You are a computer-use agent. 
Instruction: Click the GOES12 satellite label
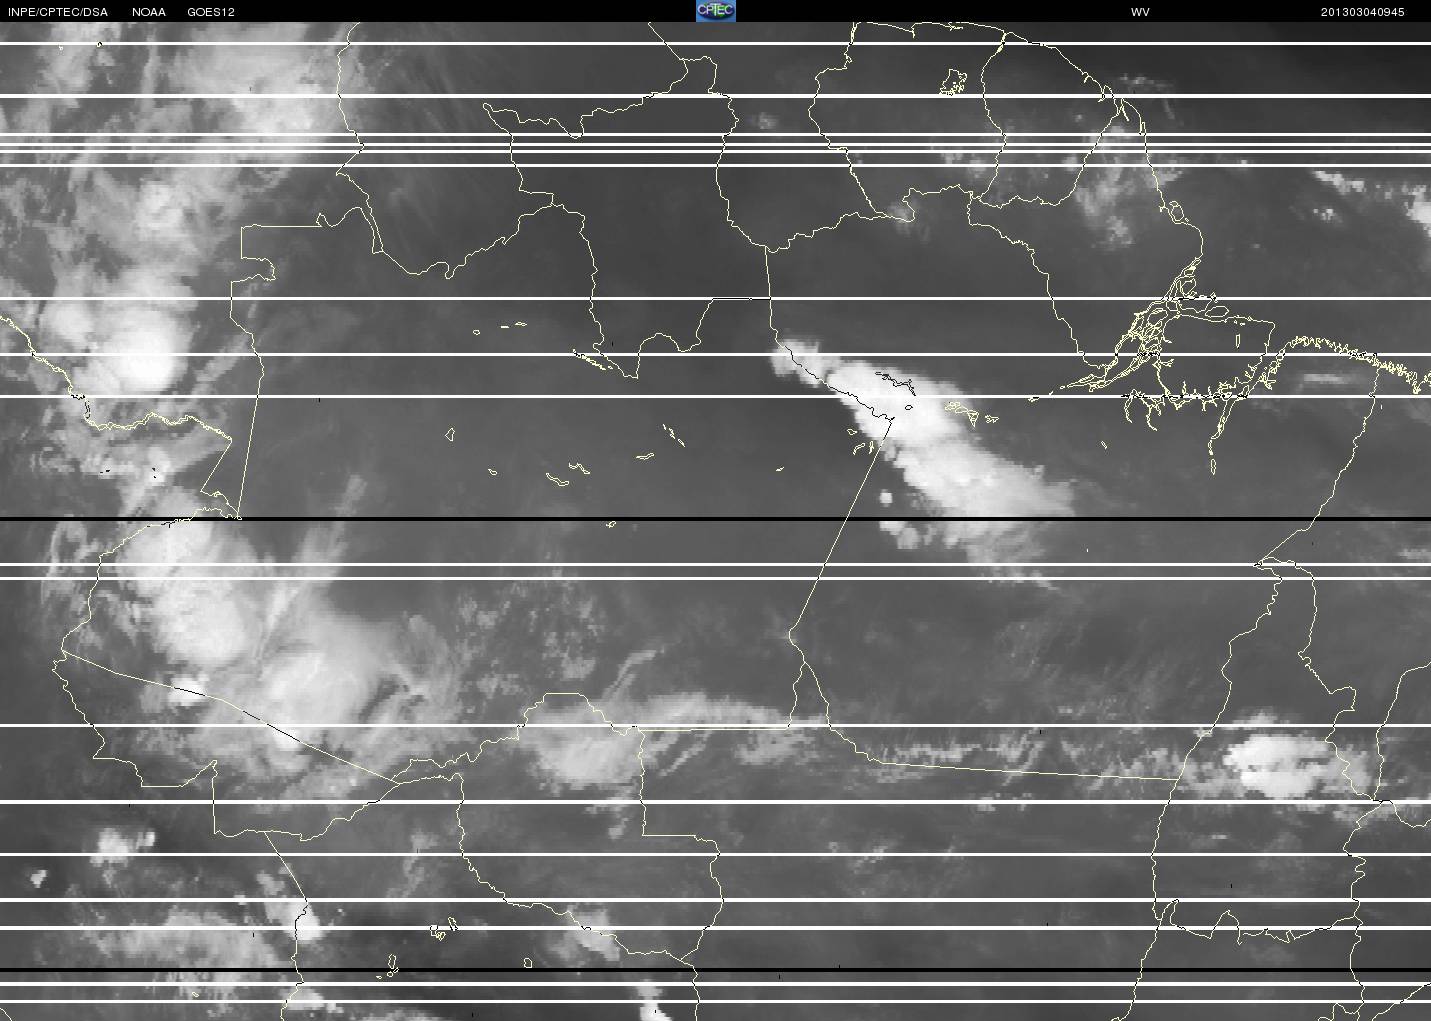tap(211, 12)
